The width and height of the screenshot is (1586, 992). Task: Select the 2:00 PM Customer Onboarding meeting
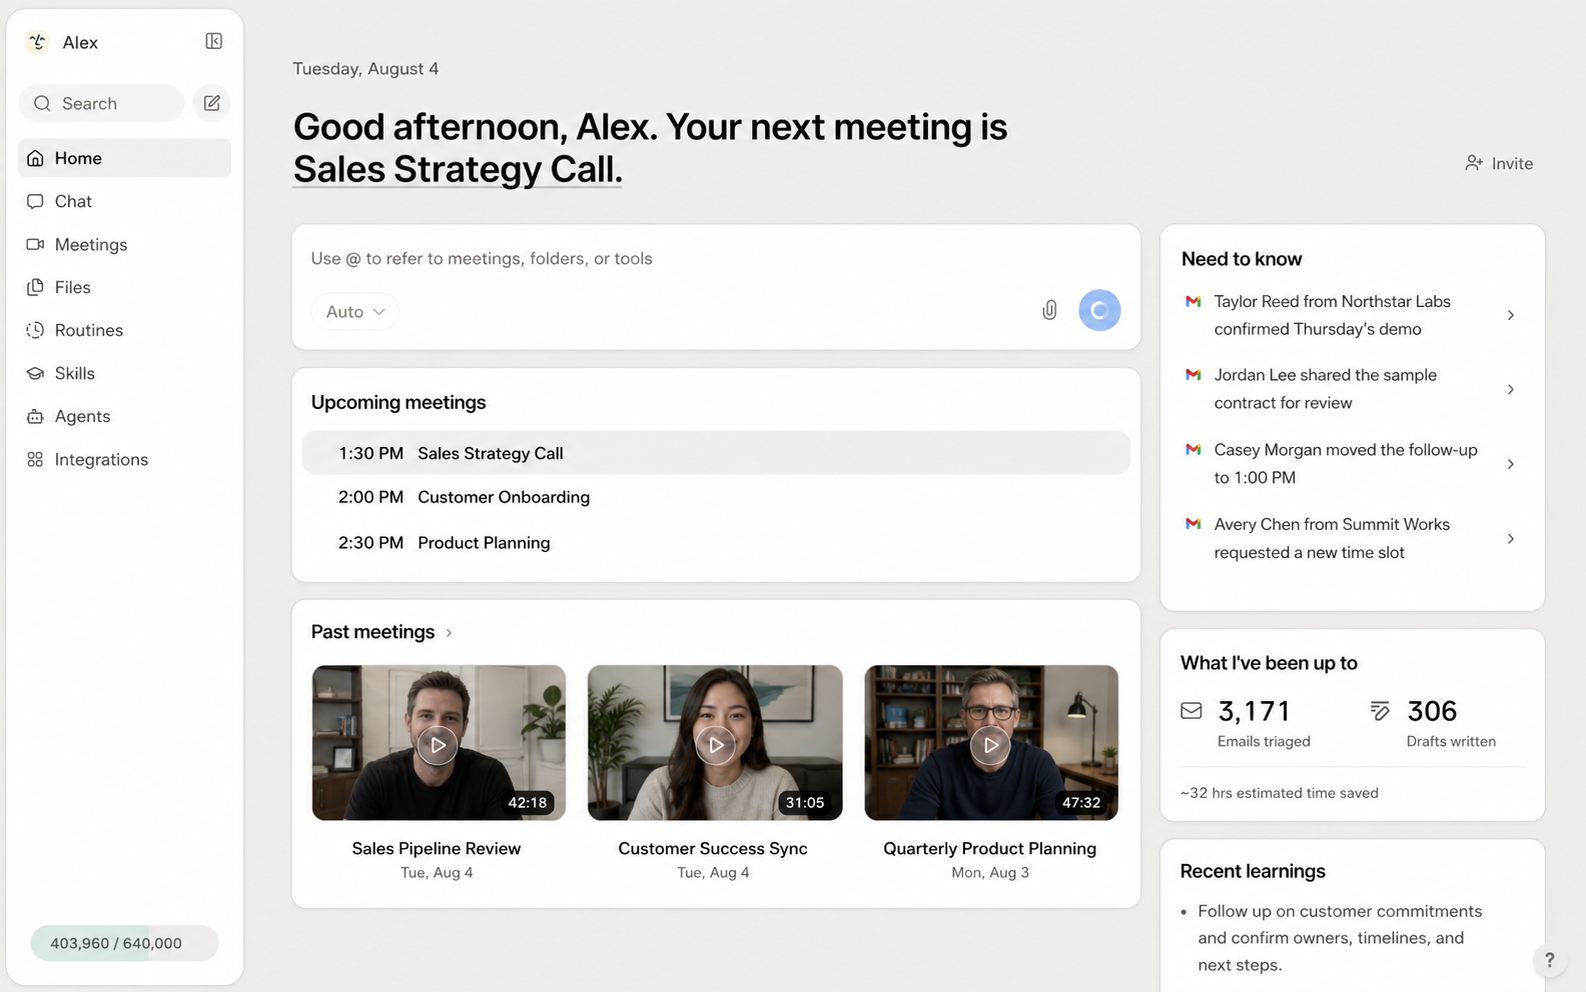pyautogui.click(x=716, y=497)
